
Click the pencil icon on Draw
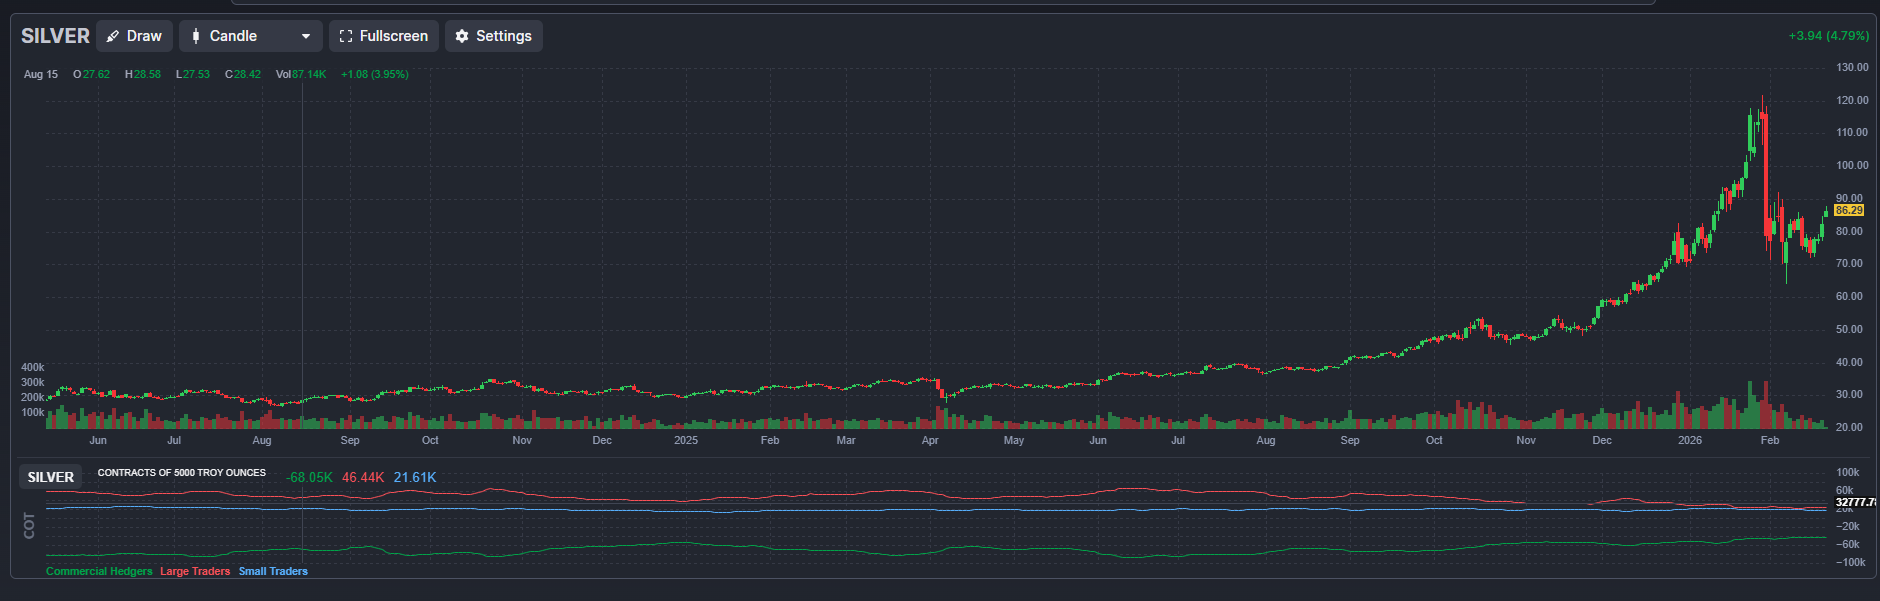113,36
